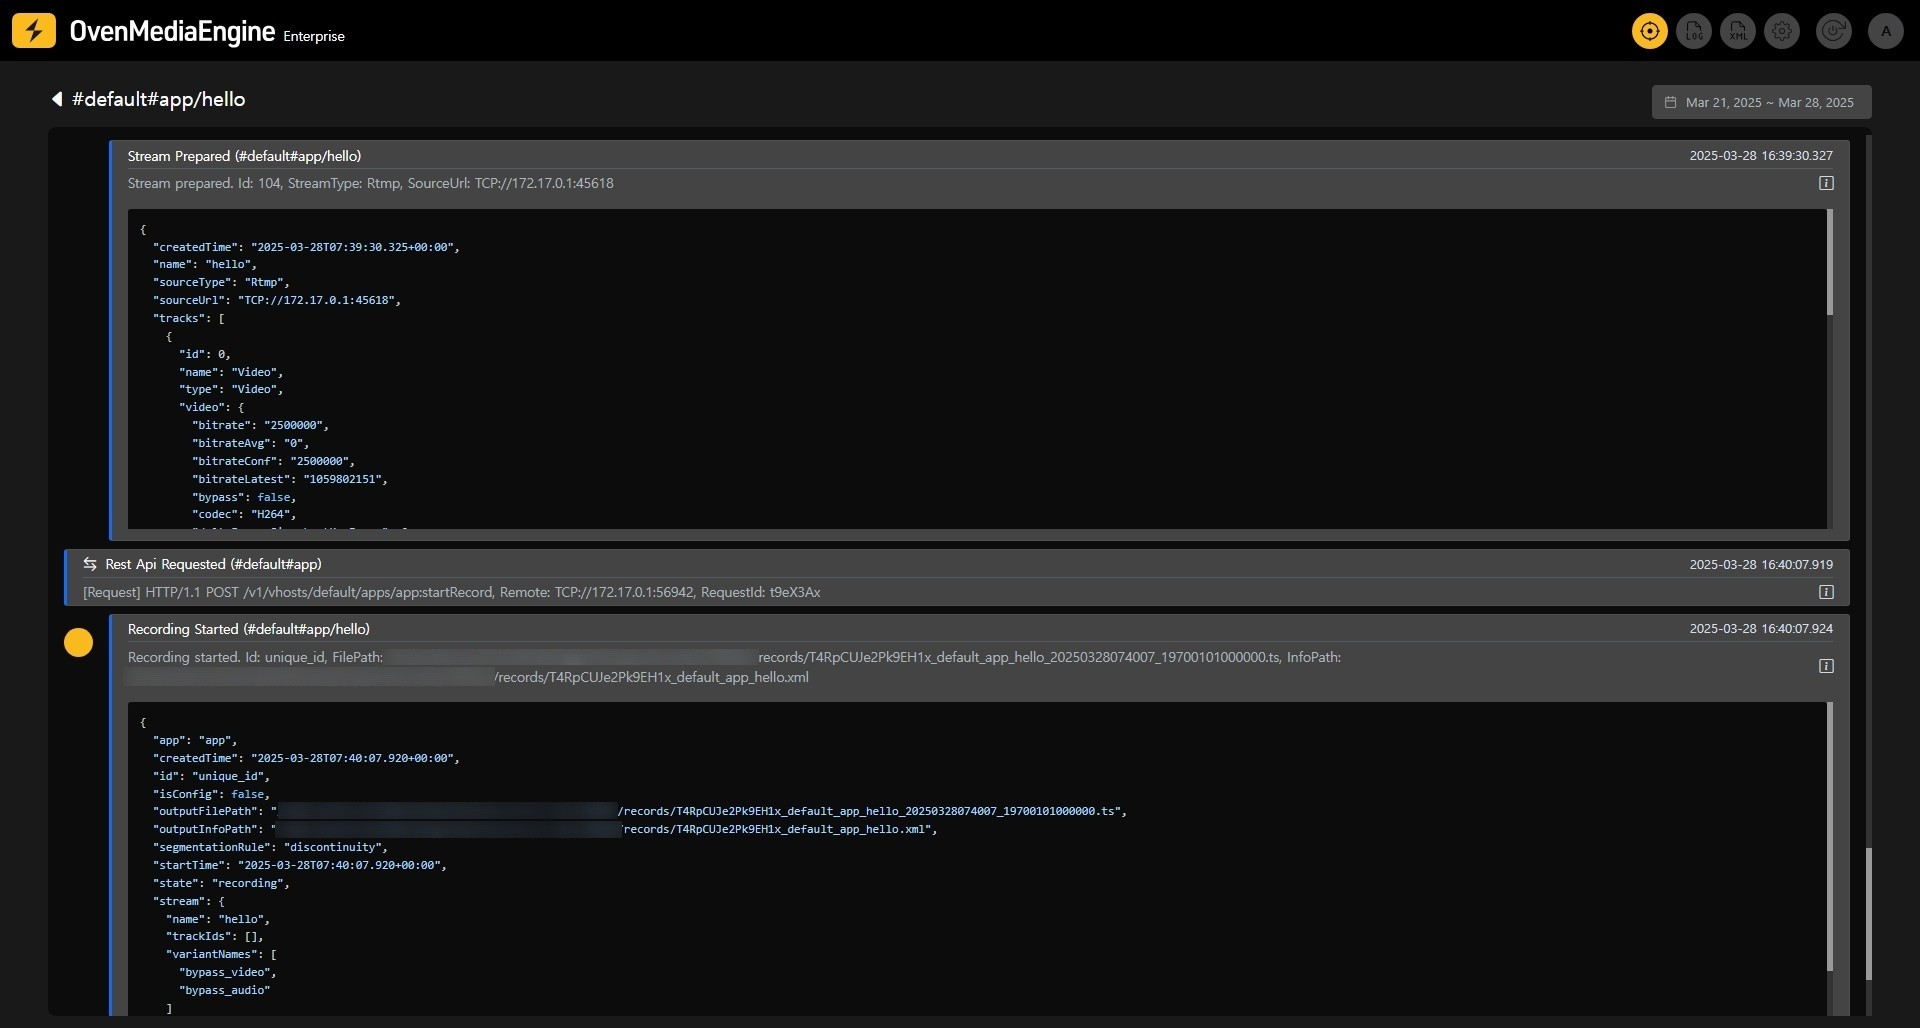
Task: Click the "outputFilePath" JSON line
Action: click(x=640, y=811)
